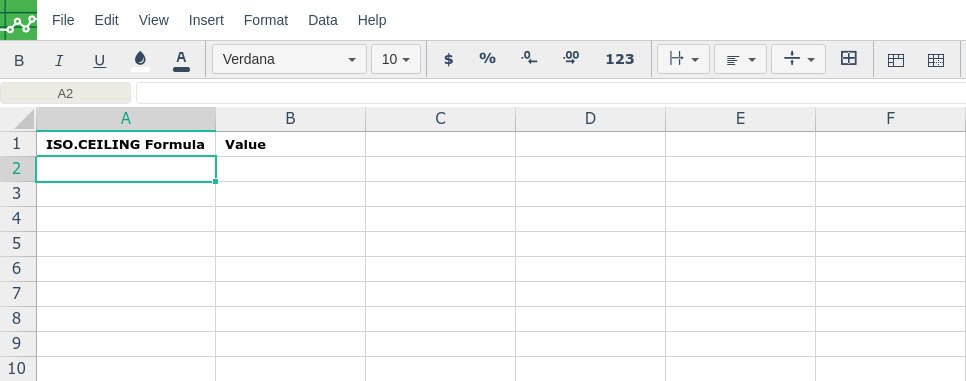
Task: Open the cell fill color picker
Action: 140,60
